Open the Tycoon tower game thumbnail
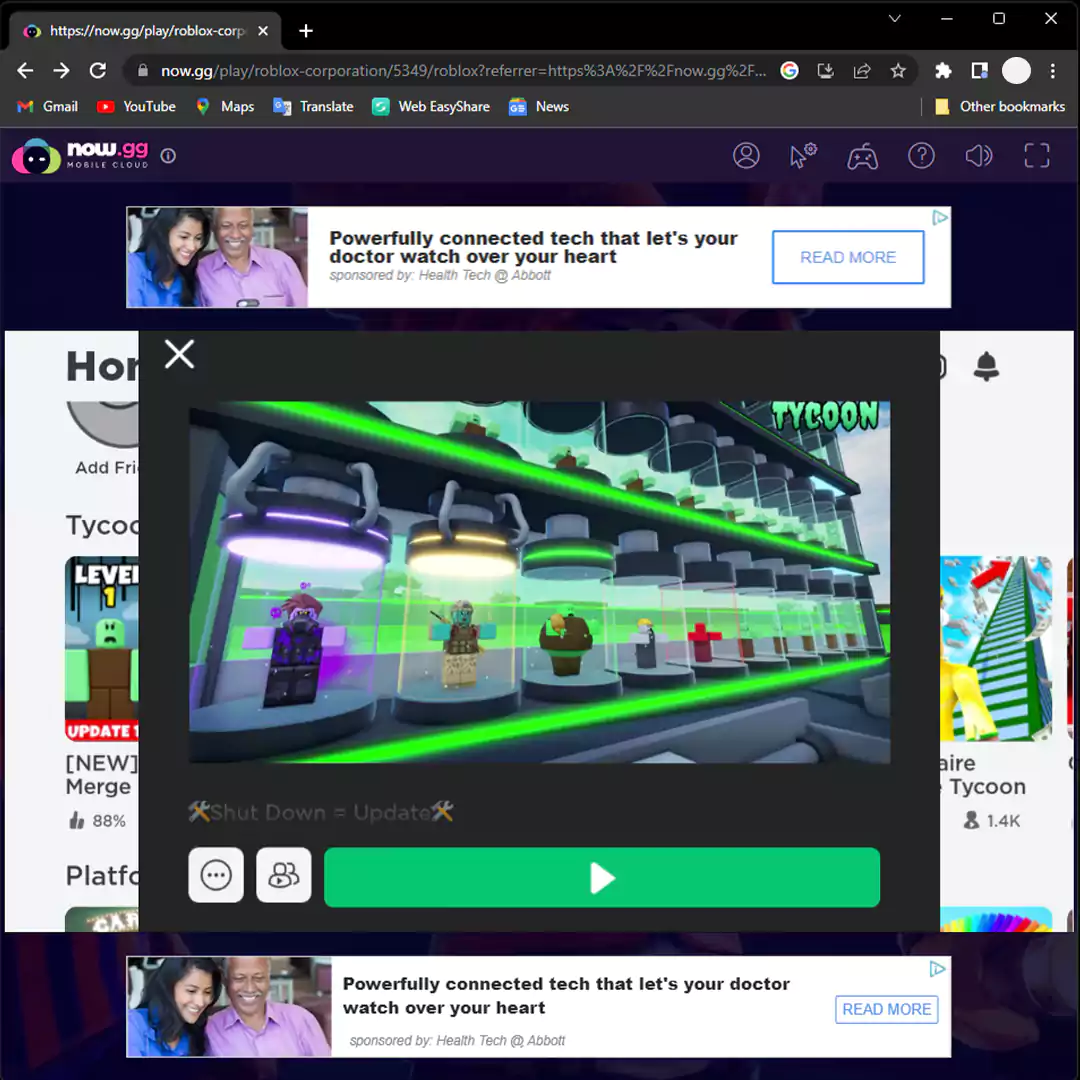 (996, 648)
